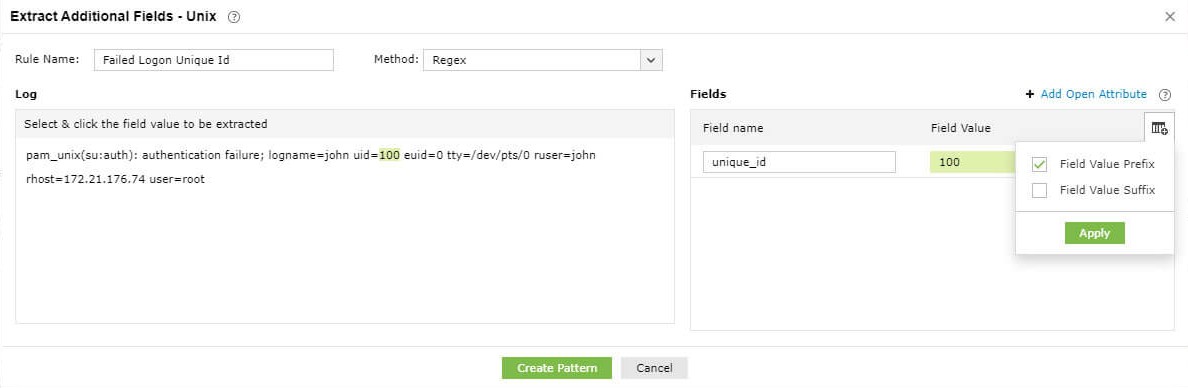Click the unique_id field name input
This screenshot has height=388, width=1188.
click(799, 162)
